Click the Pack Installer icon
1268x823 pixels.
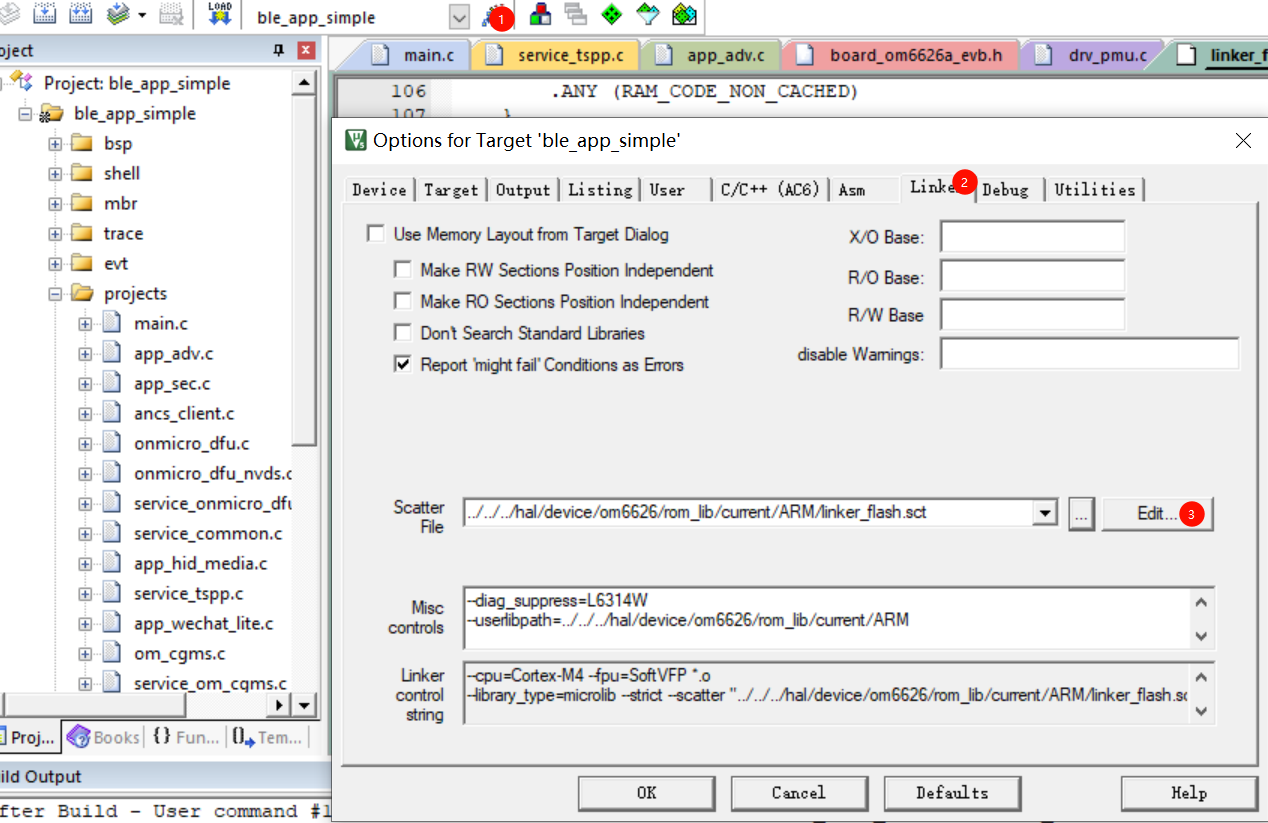[x=684, y=14]
